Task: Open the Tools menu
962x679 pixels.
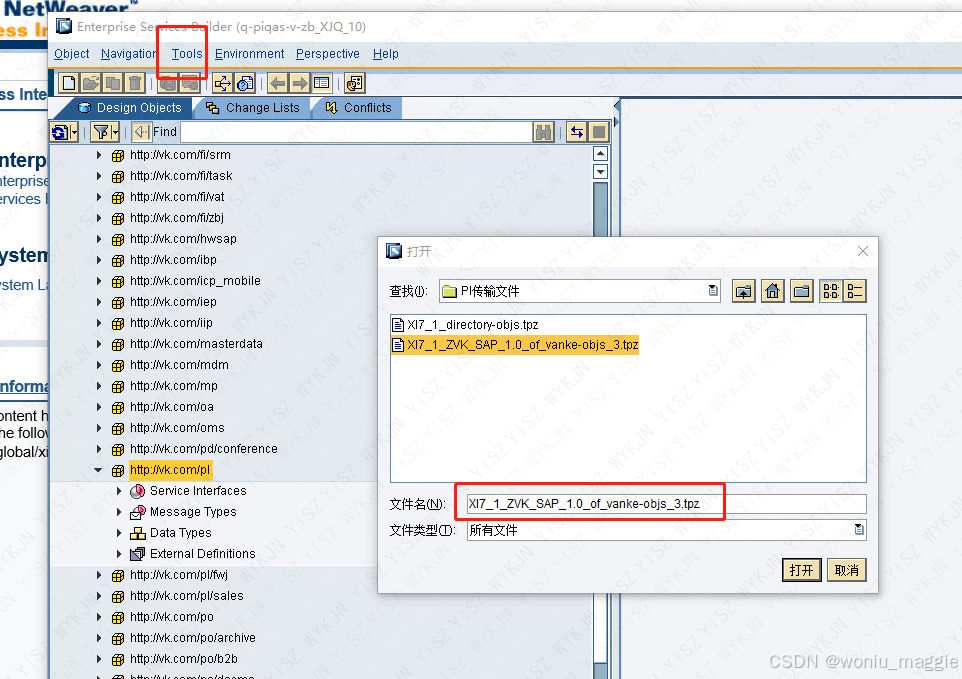Action: click(187, 54)
